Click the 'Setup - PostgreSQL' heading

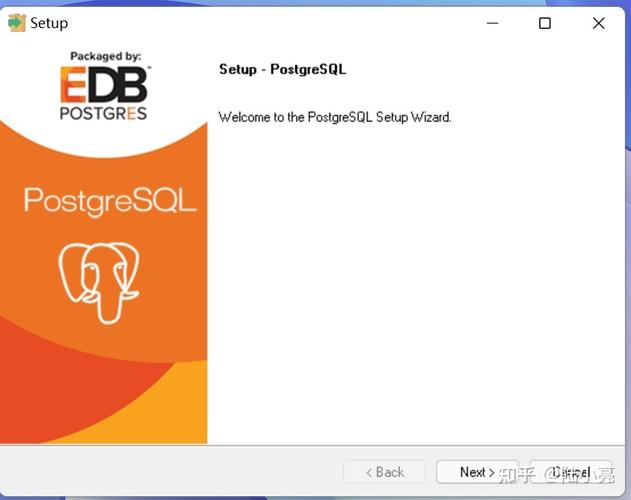(283, 69)
